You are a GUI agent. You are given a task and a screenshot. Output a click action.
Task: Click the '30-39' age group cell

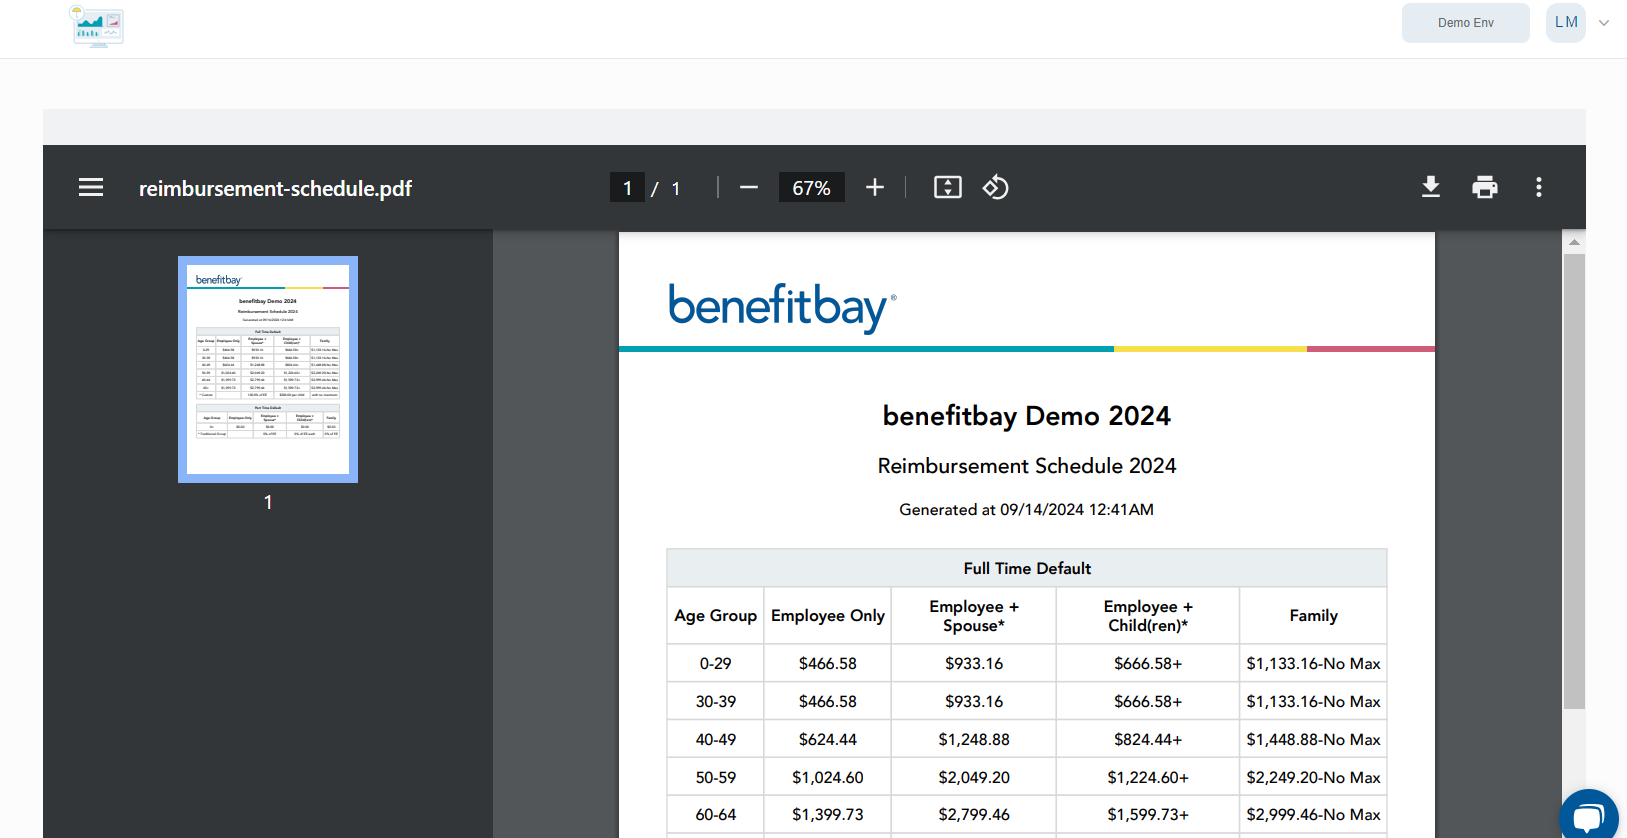coord(715,702)
